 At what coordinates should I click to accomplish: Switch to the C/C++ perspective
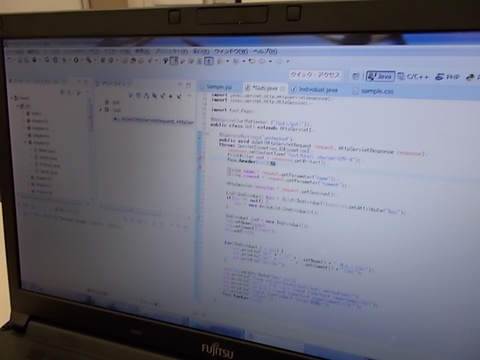click(x=413, y=76)
